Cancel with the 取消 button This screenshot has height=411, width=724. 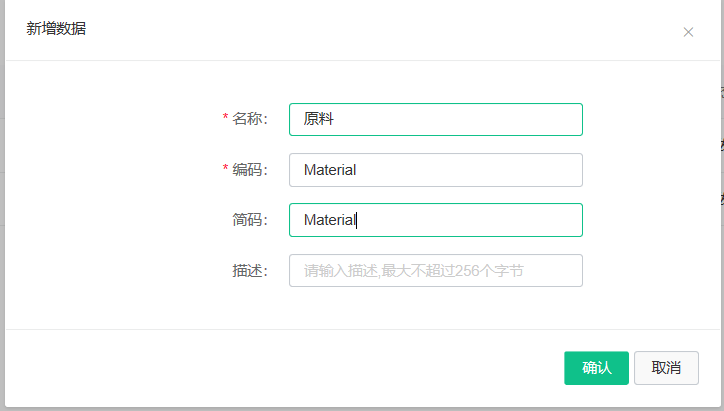[666, 368]
